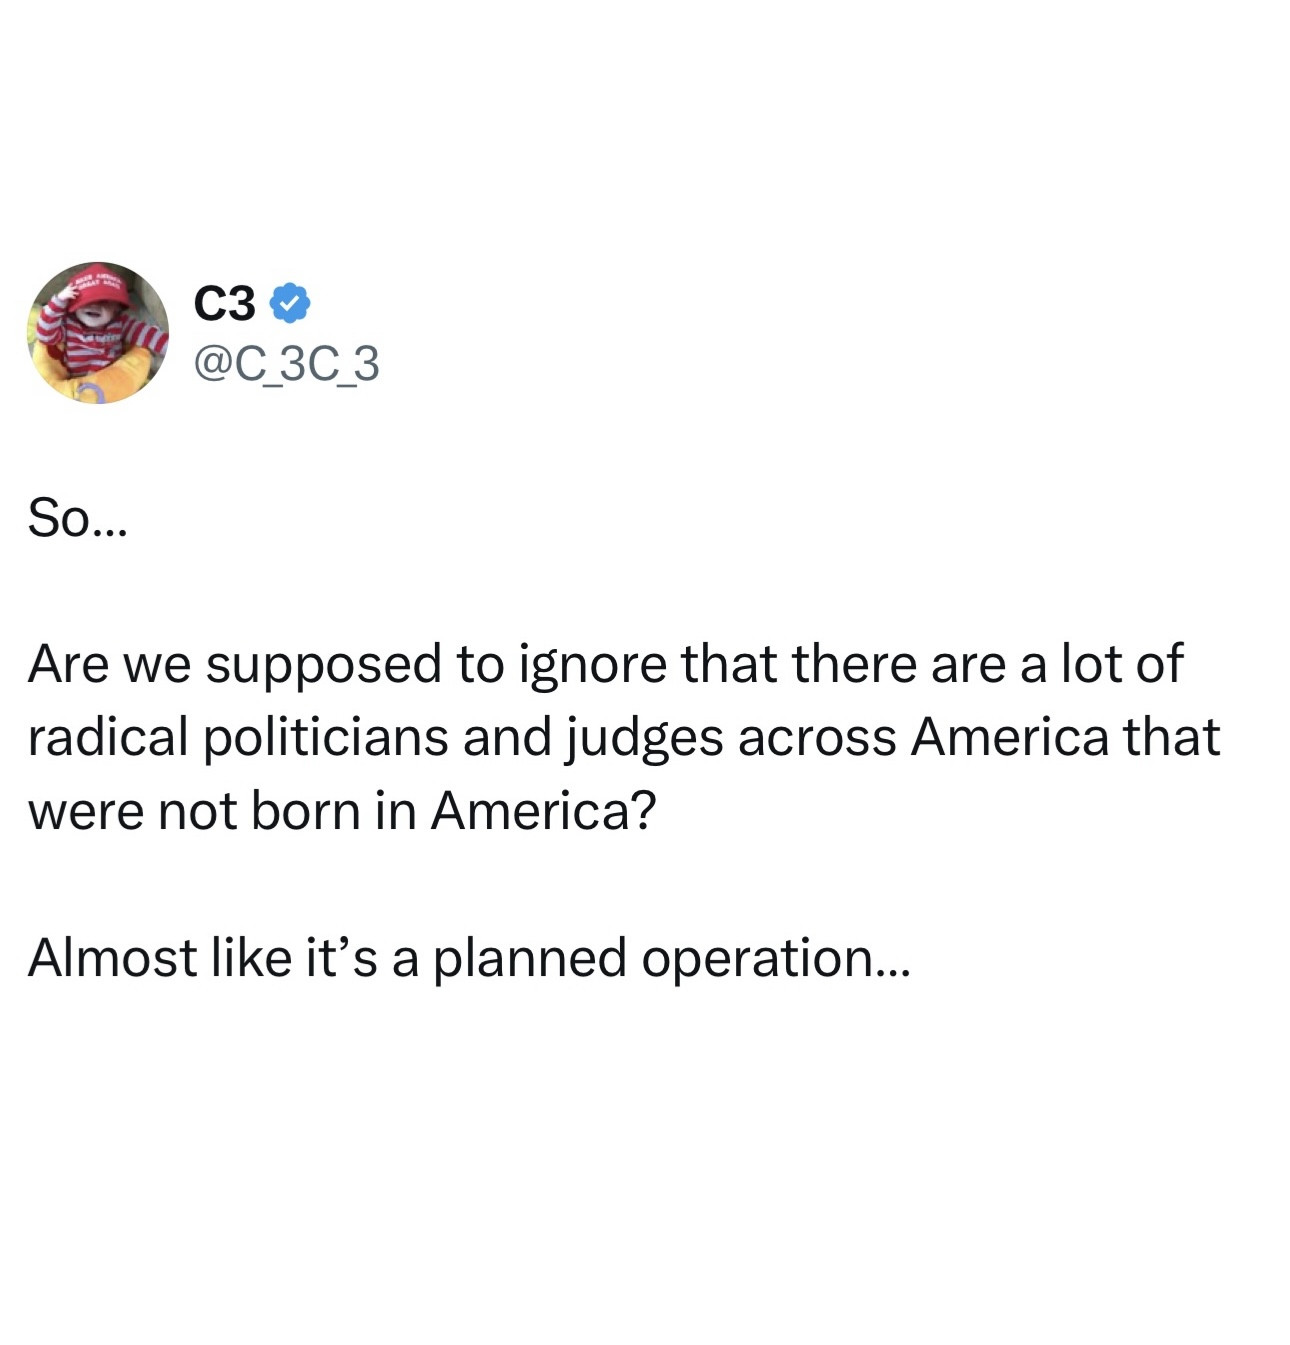Click the word "Almost" in the last line
The image size is (1290, 1345).
click(112, 957)
